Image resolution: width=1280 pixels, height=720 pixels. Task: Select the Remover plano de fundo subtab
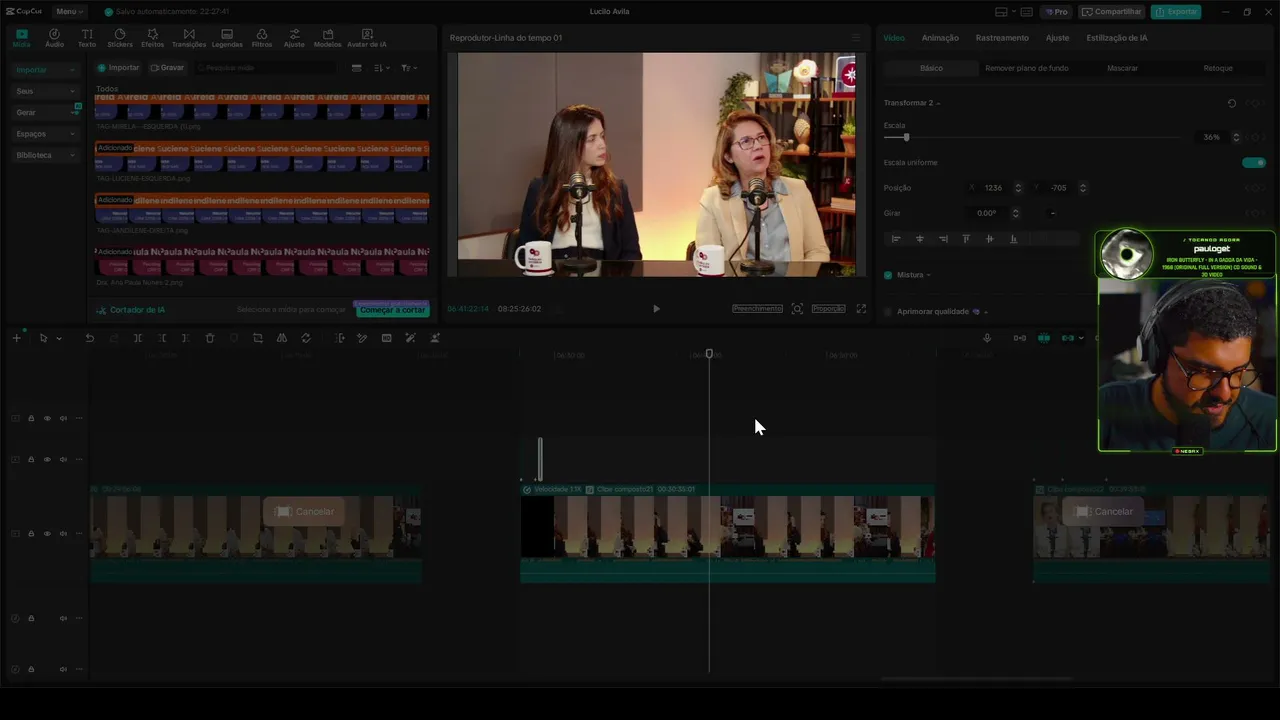pyautogui.click(x=1026, y=68)
